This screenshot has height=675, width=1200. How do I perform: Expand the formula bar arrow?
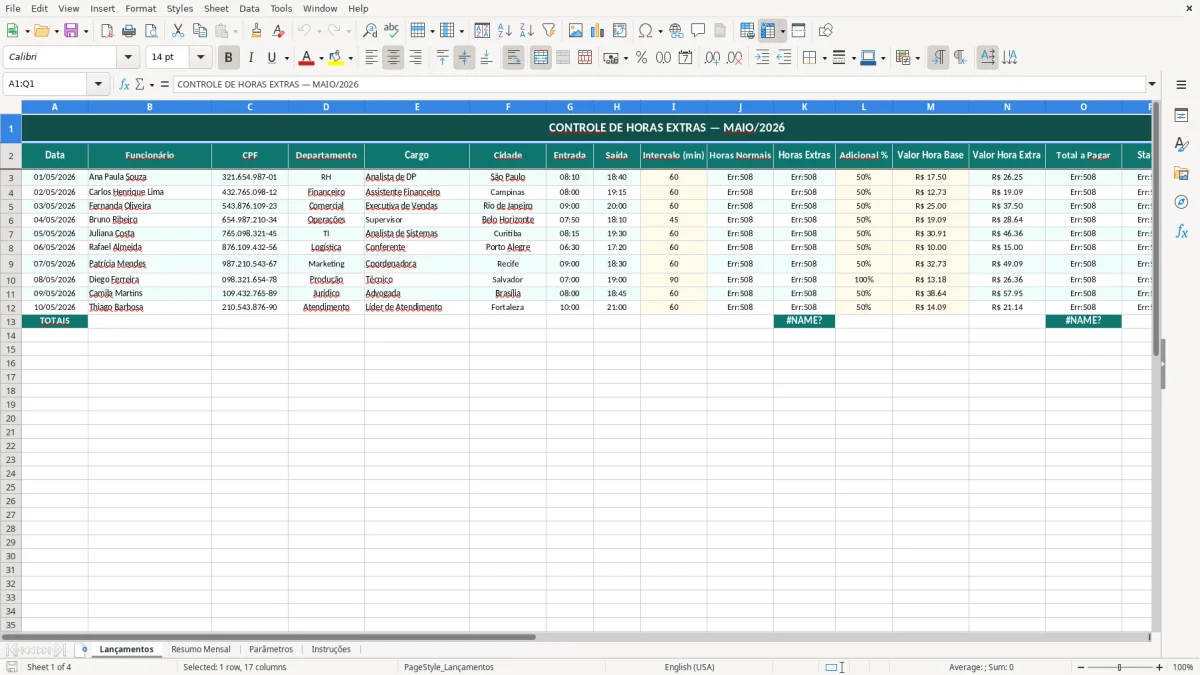[x=1152, y=84]
